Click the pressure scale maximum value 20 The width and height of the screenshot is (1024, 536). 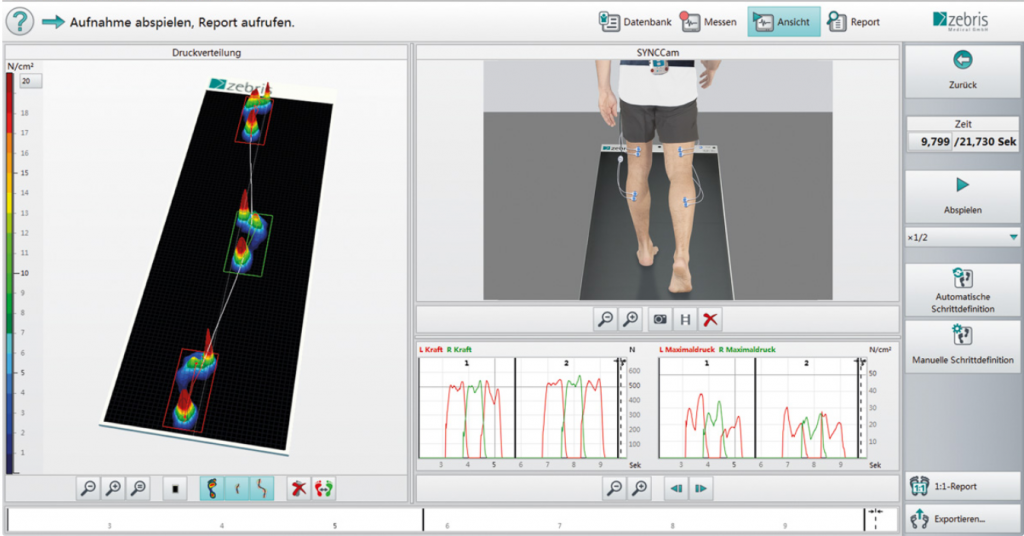30,81
